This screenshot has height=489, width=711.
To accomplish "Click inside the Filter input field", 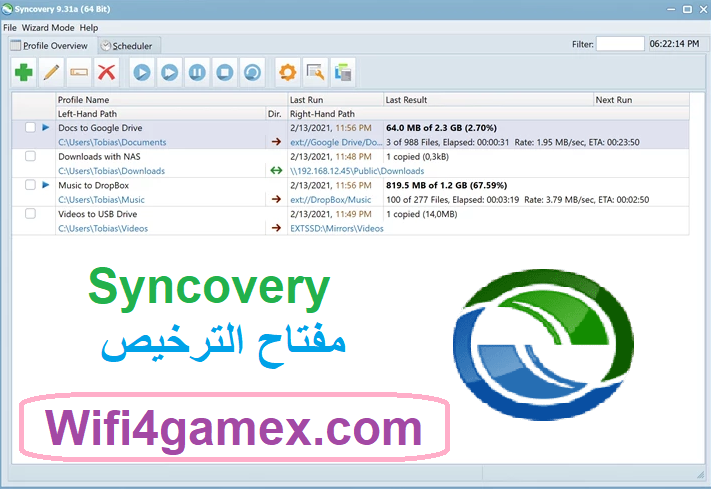I will point(620,44).
